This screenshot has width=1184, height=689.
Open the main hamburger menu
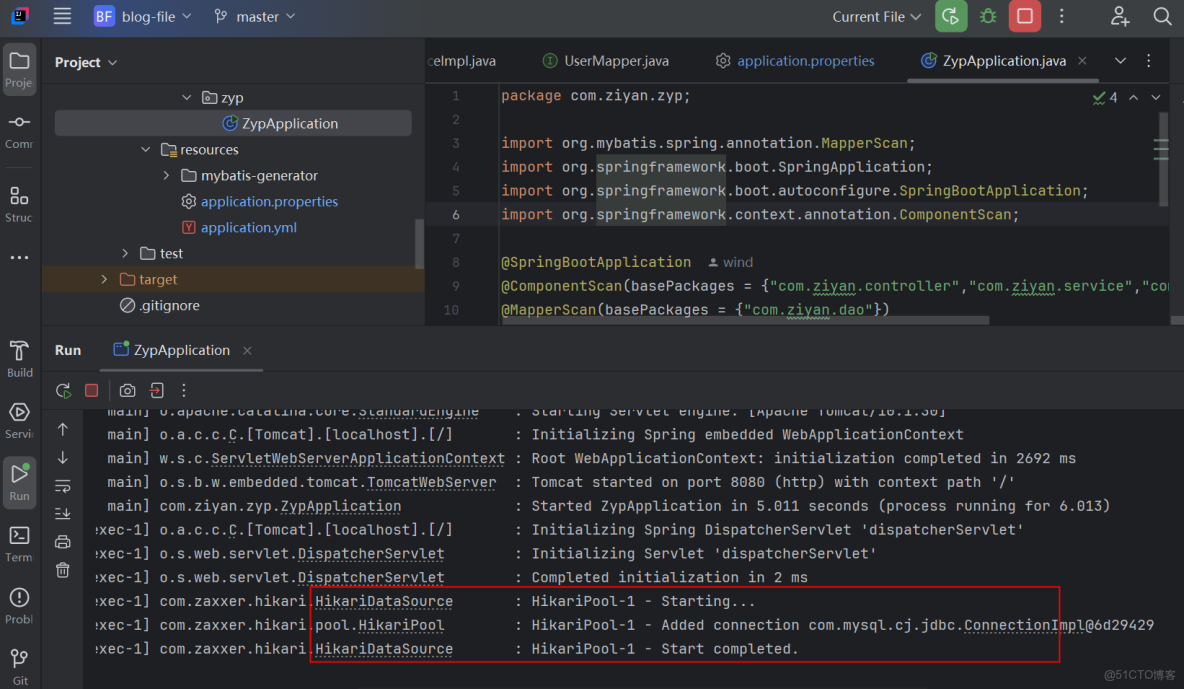[62, 16]
